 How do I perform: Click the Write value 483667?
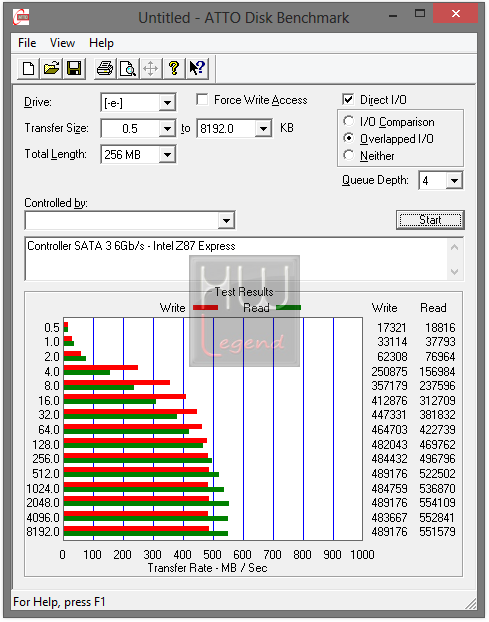pyautogui.click(x=389, y=517)
